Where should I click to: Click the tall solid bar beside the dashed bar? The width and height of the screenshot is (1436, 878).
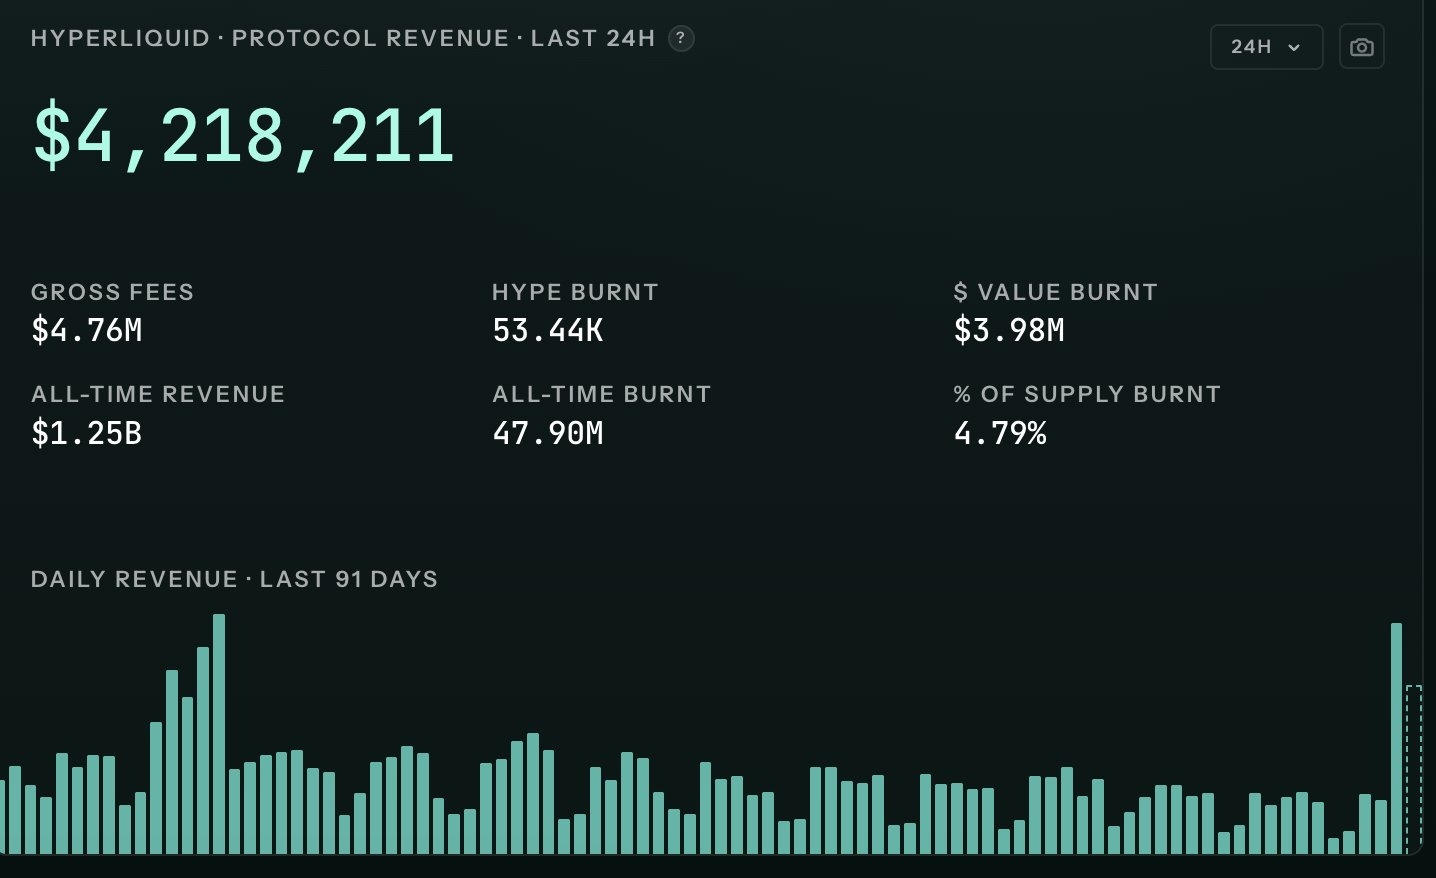pos(1397,738)
